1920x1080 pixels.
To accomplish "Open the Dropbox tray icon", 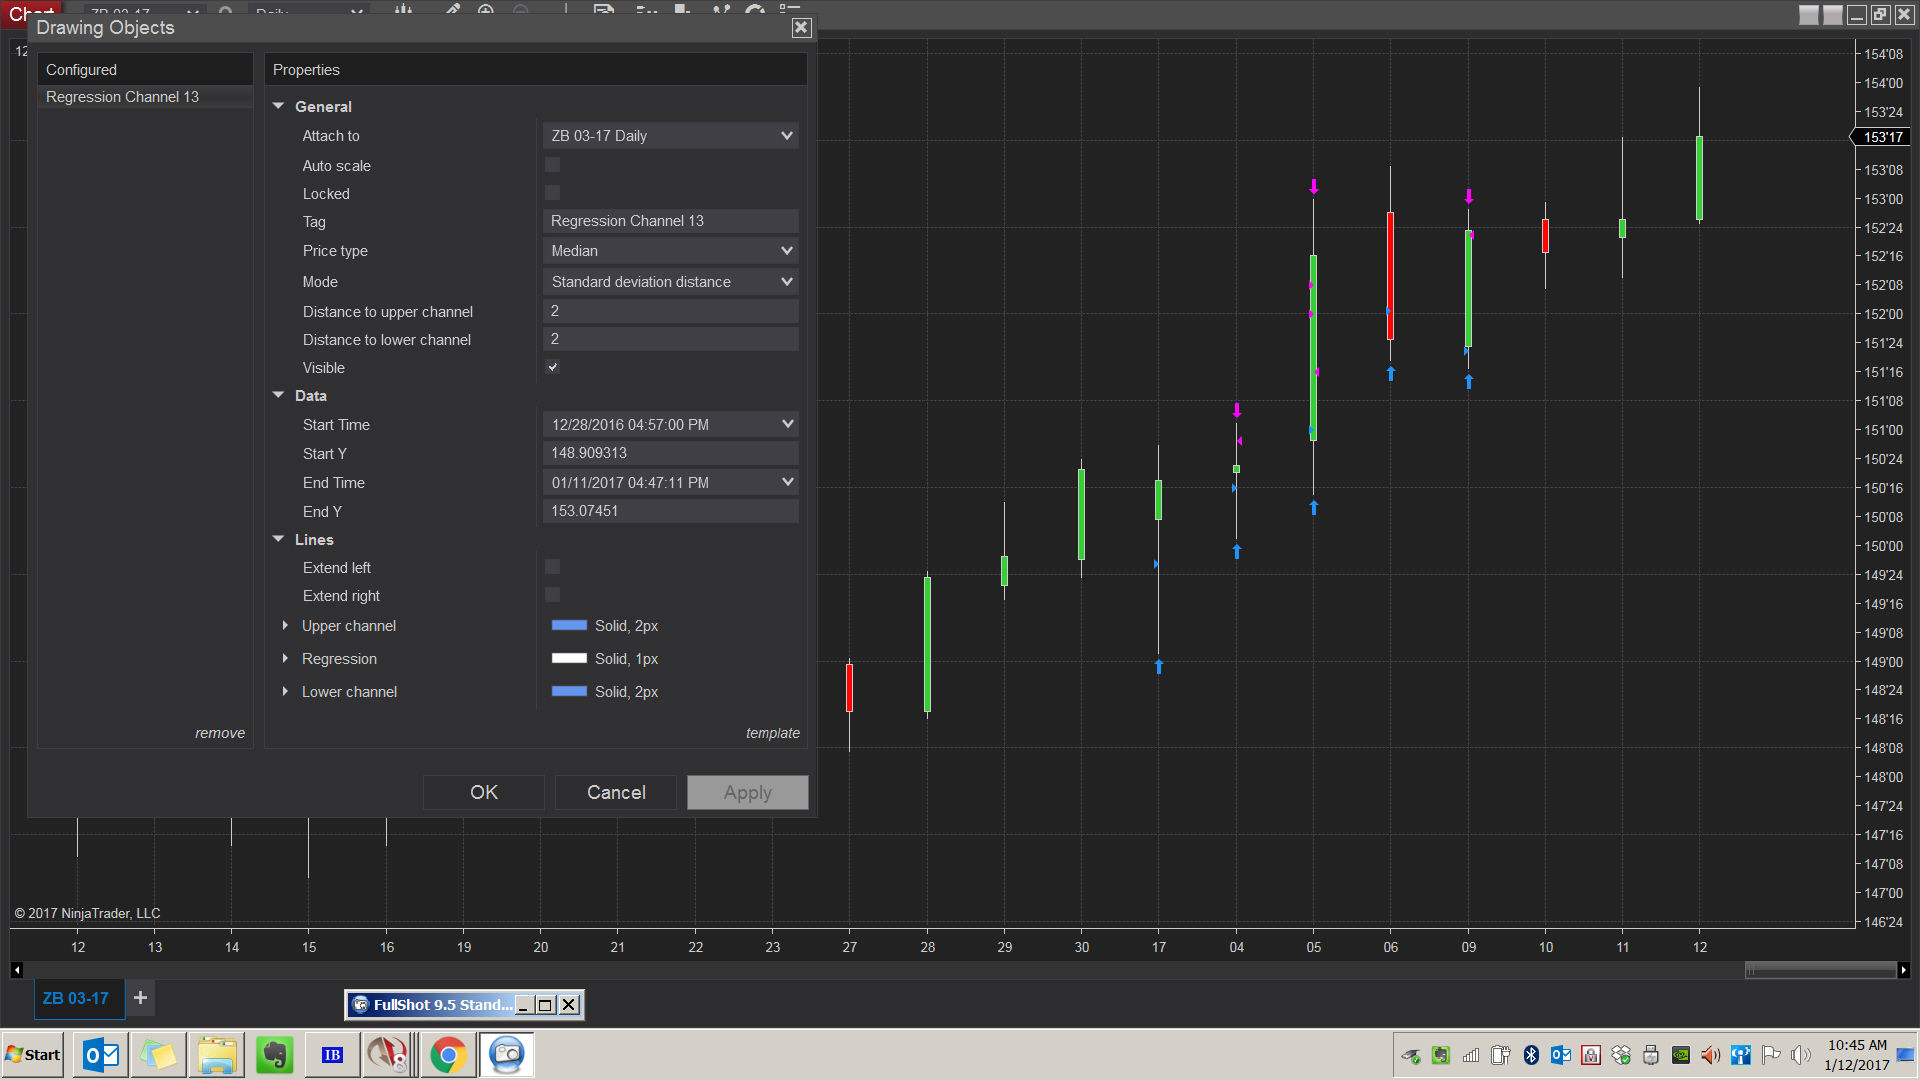I will [1621, 1055].
